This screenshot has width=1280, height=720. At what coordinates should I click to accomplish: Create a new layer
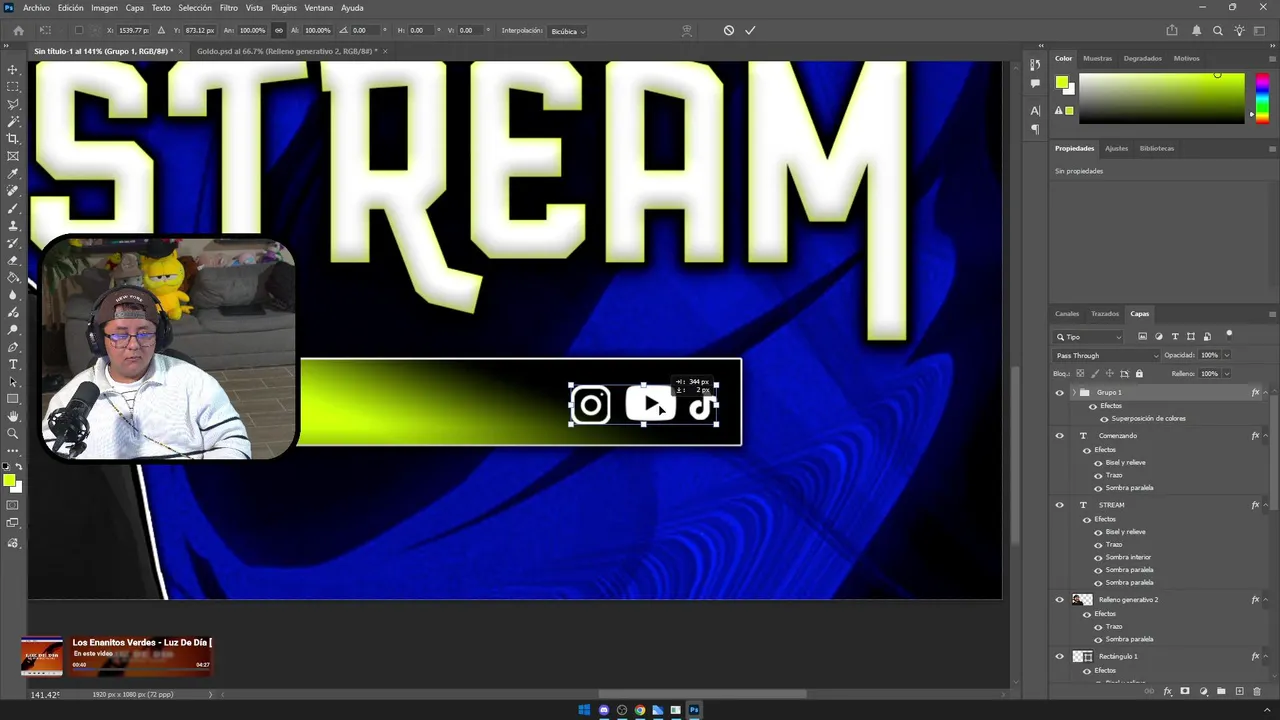click(x=1239, y=691)
